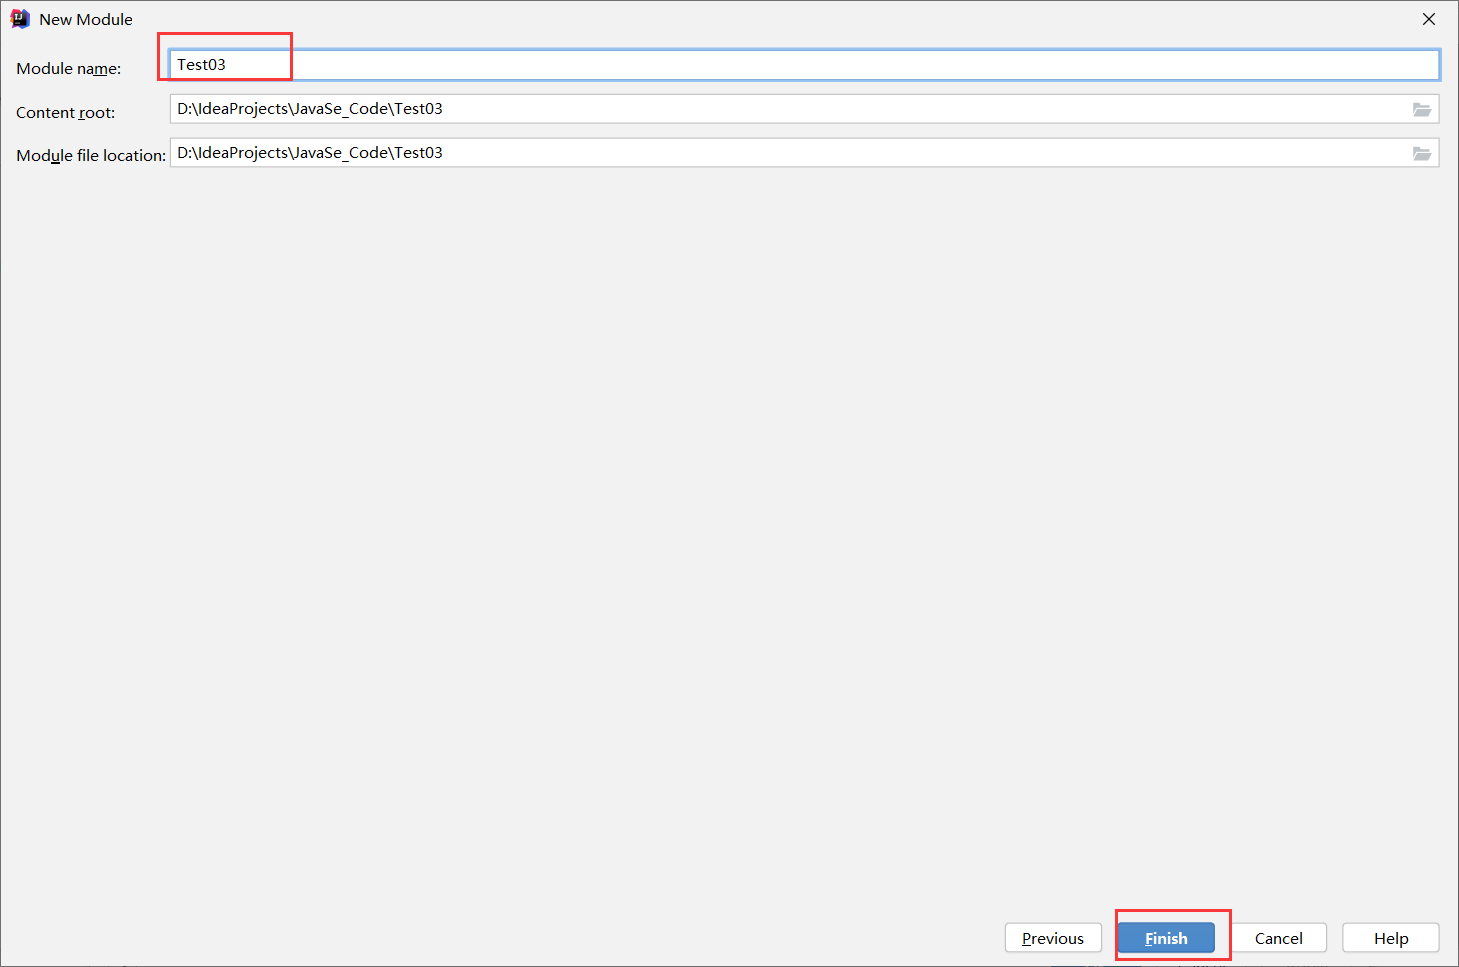The width and height of the screenshot is (1459, 967).
Task: Click the Finish button
Action: (x=1166, y=938)
